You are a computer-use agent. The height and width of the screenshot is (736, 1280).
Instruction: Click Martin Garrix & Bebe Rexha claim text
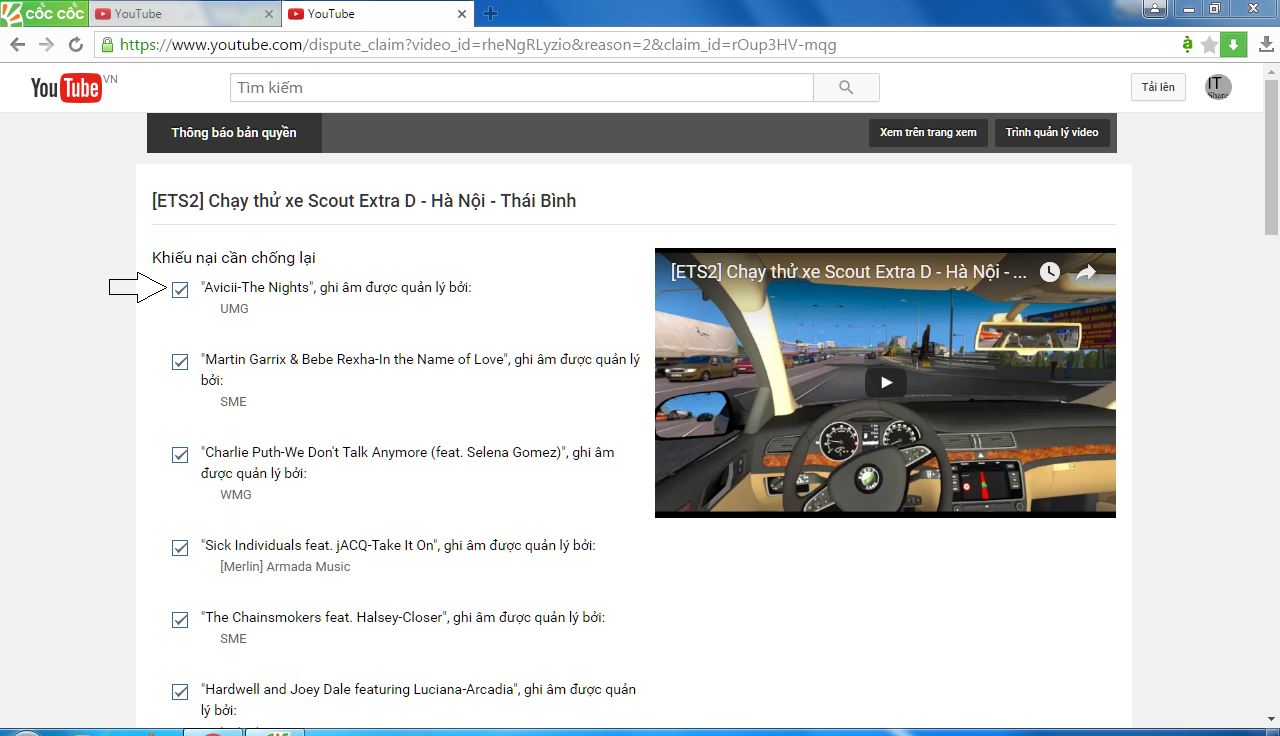[420, 370]
